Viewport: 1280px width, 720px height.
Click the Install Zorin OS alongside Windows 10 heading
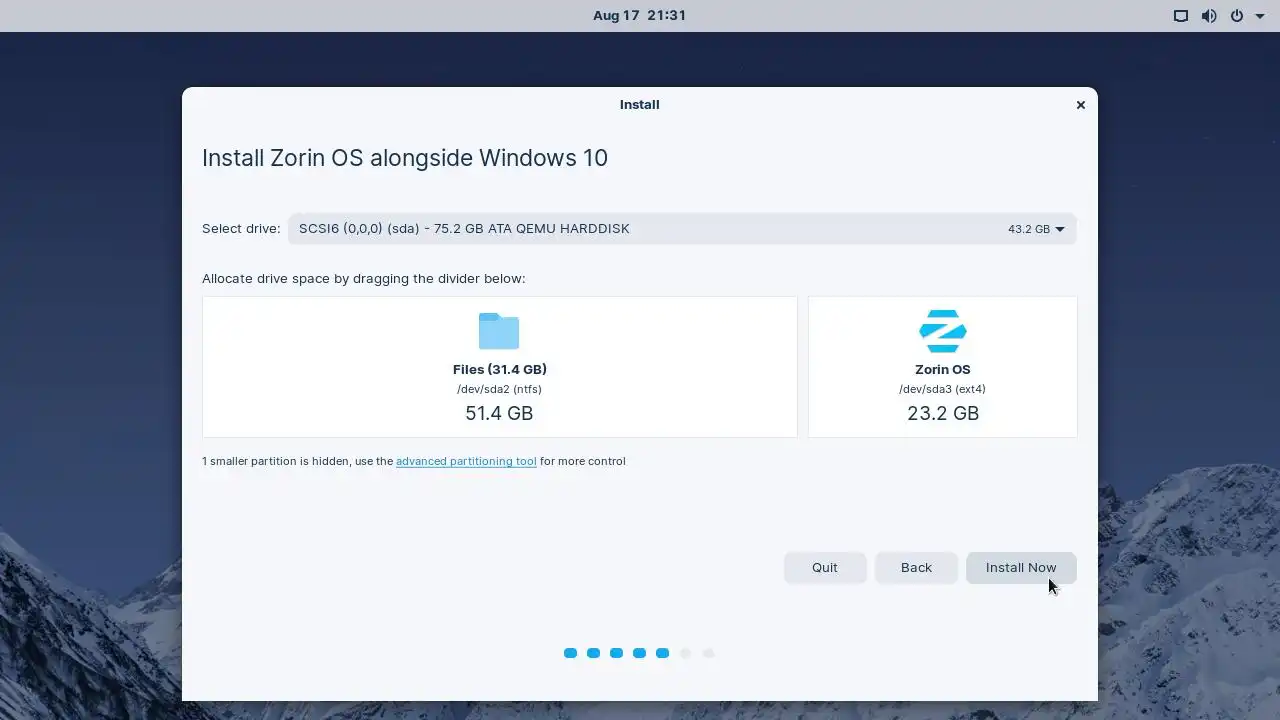pyautogui.click(x=405, y=158)
